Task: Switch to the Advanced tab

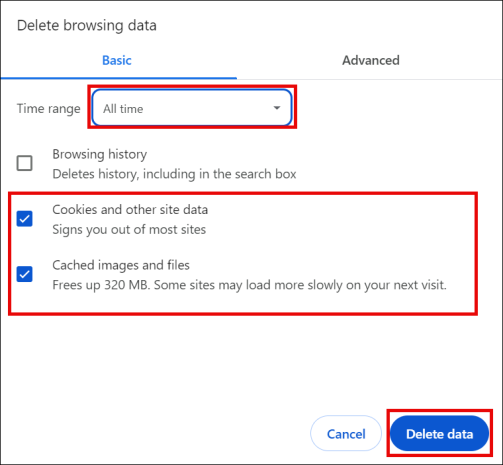Action: [371, 61]
